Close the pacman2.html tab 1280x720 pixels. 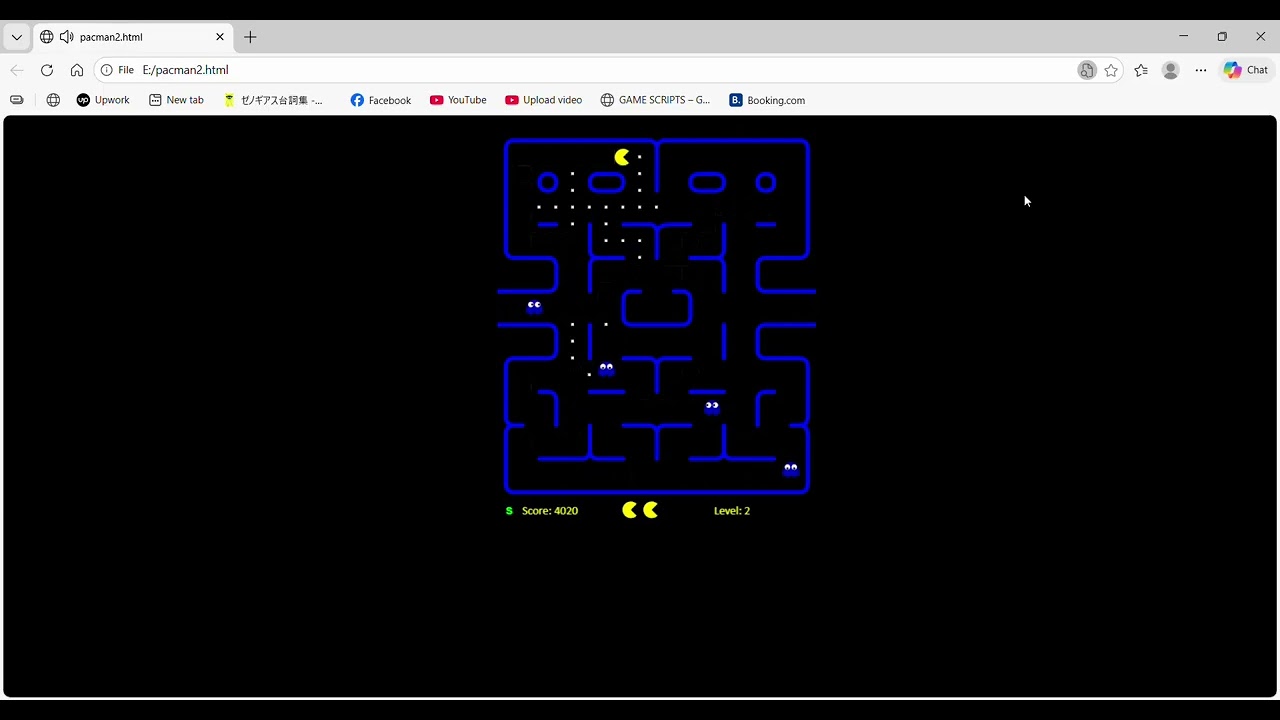point(220,37)
